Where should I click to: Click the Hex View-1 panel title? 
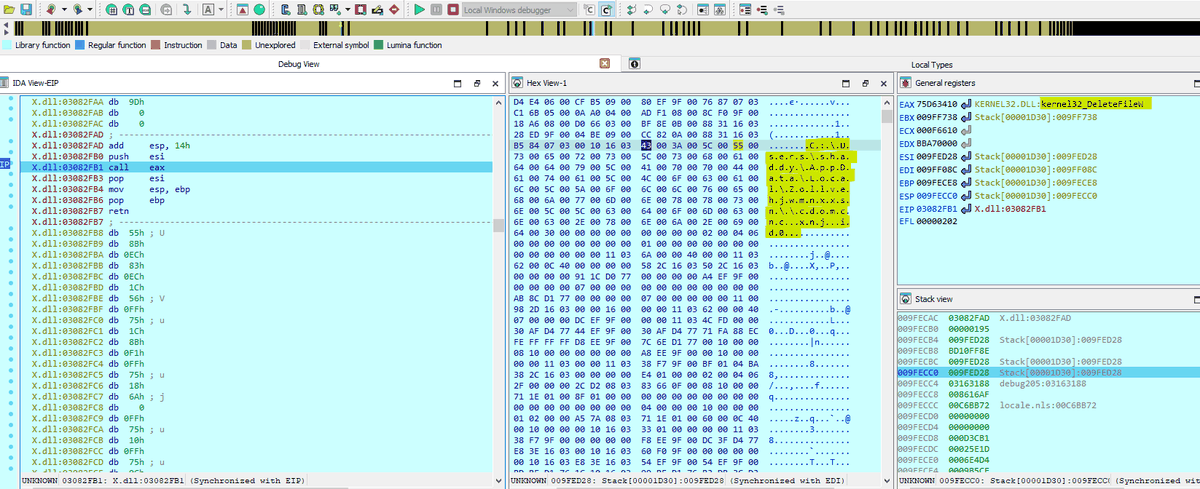[x=547, y=83]
